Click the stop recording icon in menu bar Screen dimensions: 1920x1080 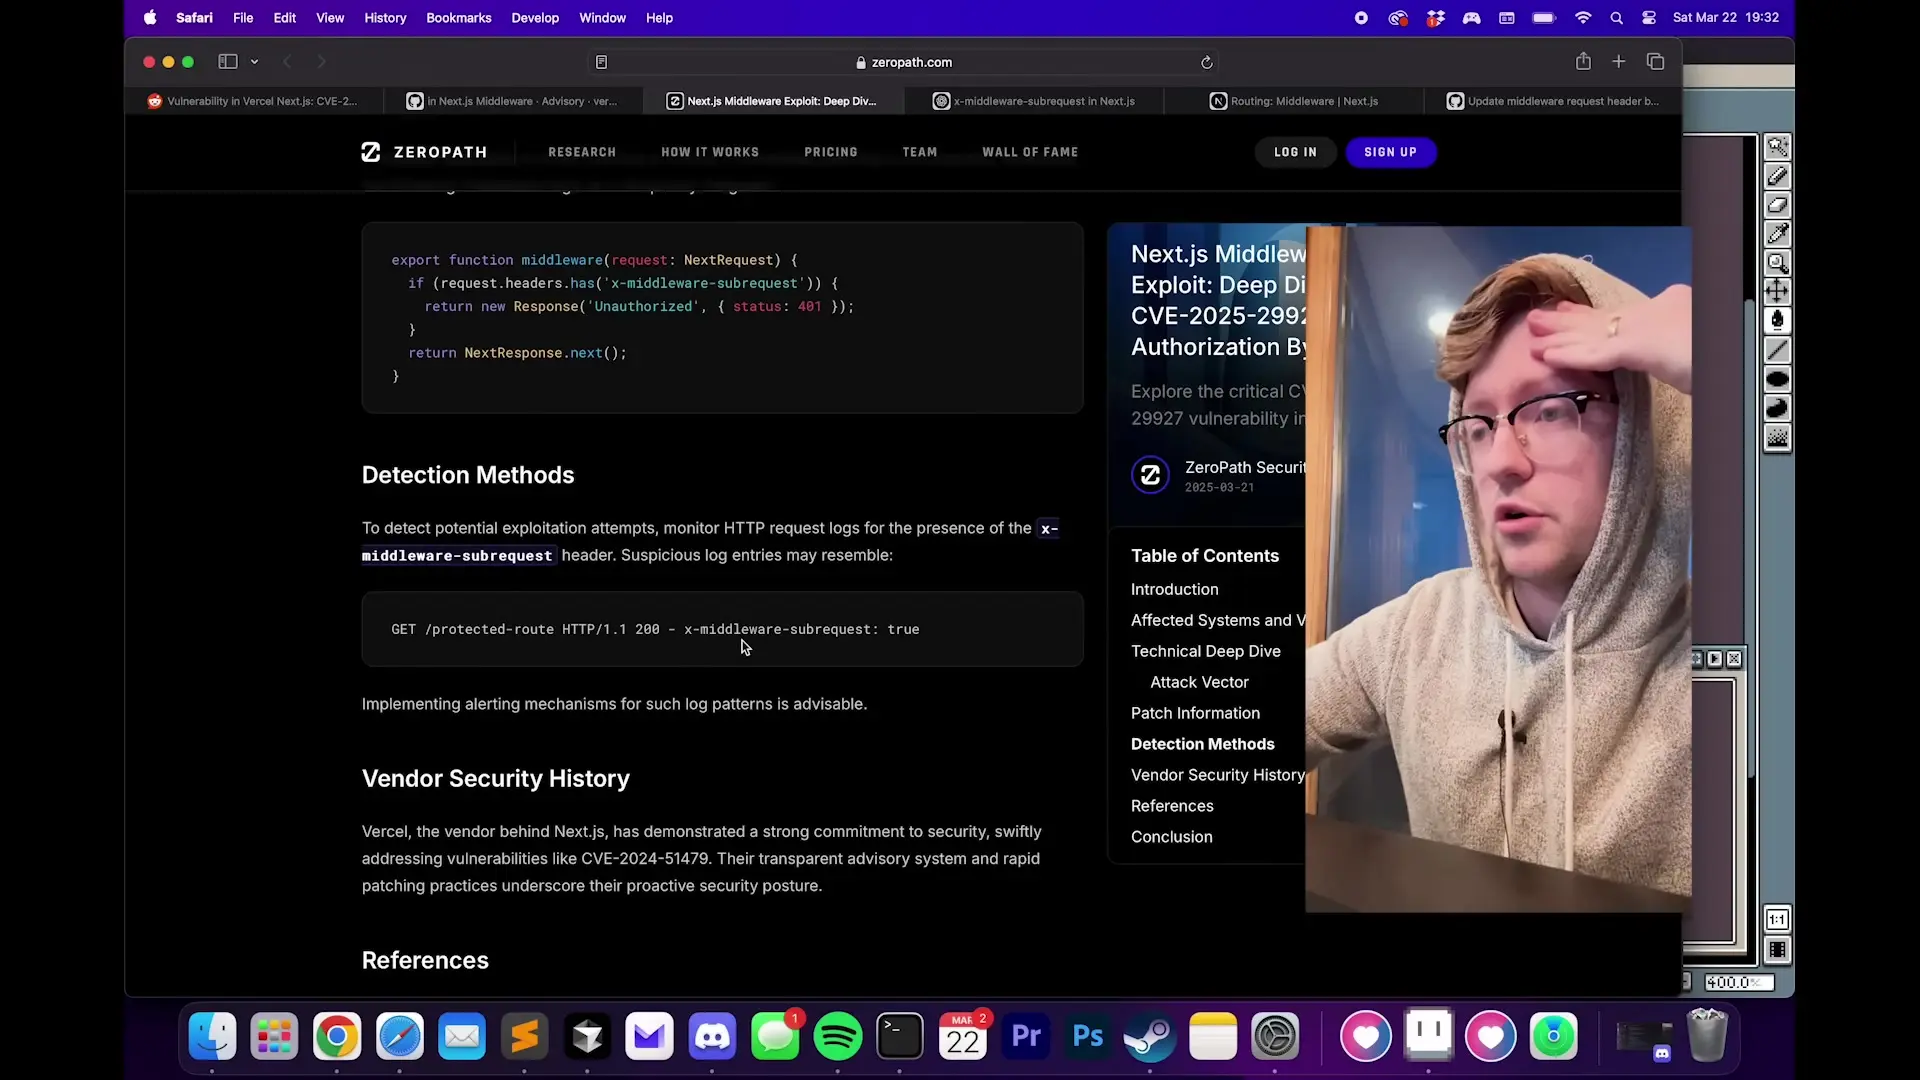click(1361, 18)
